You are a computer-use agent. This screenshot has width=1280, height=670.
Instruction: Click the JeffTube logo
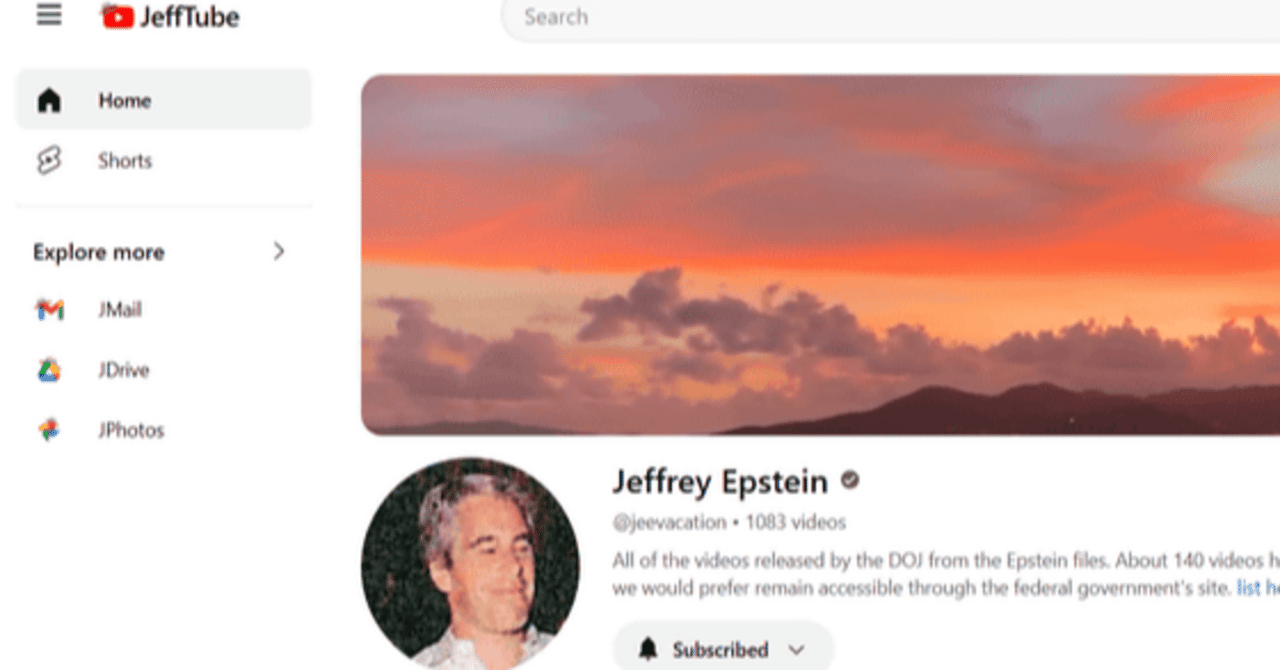click(x=170, y=16)
